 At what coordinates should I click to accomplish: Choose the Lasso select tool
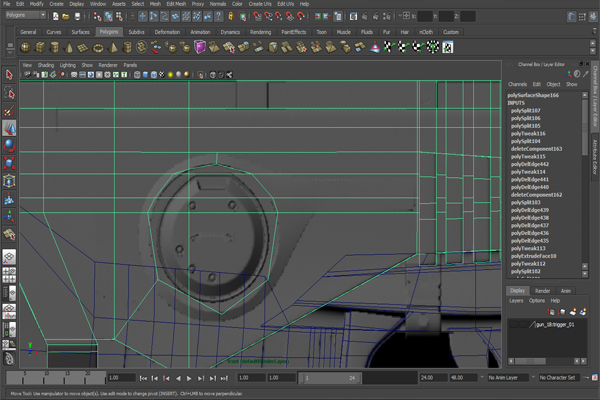(9, 93)
